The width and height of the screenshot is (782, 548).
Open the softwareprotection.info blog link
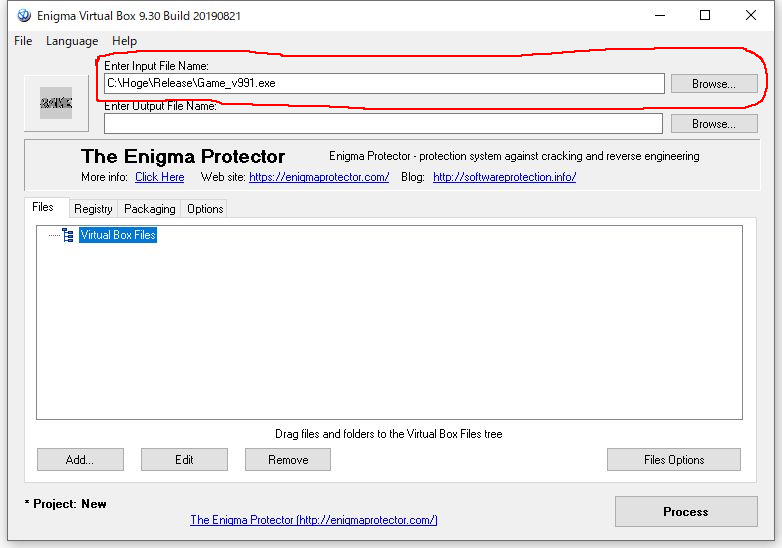(x=504, y=177)
